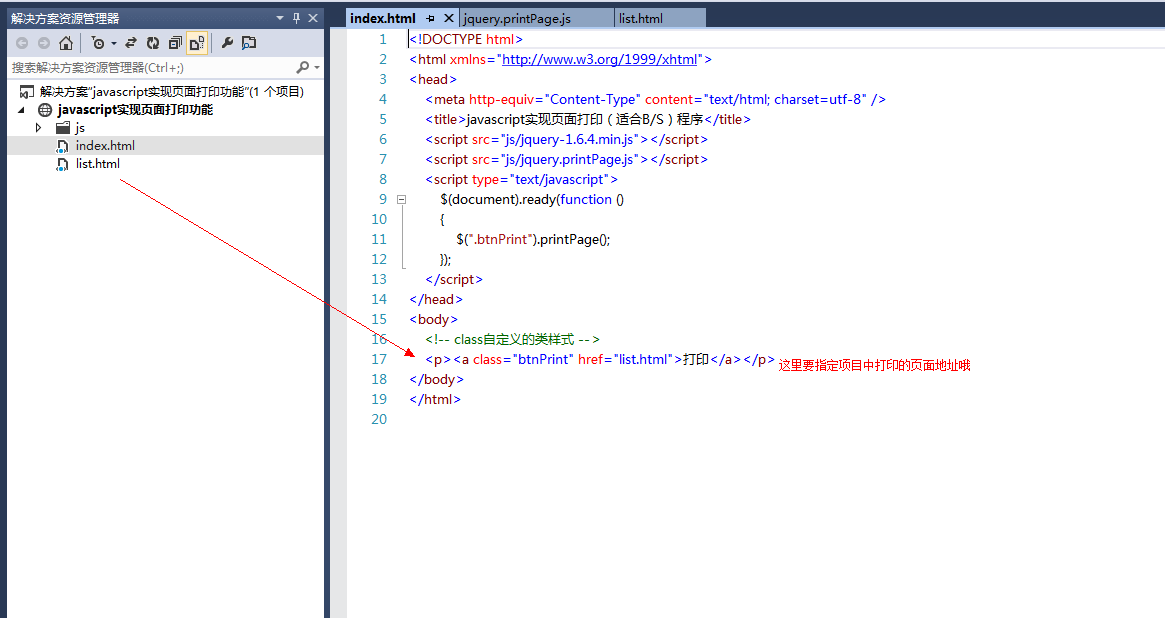The image size is (1165, 618).
Task: Collapse the javascript实现页面打印功能 project node
Action: [x=22, y=110]
